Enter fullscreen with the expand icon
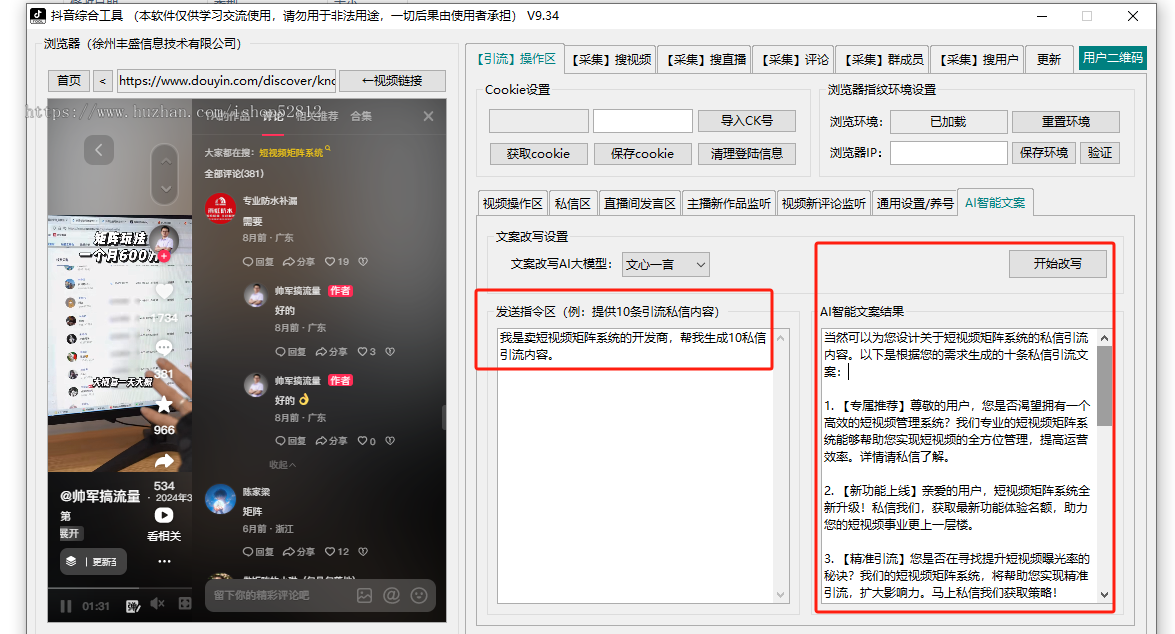The width and height of the screenshot is (1175, 634). 184,604
